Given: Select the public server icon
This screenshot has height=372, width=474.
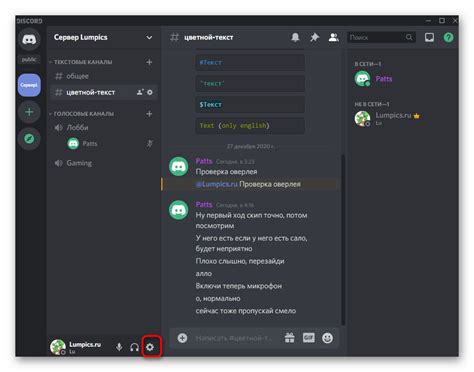Looking at the screenshot, I should 29,60.
